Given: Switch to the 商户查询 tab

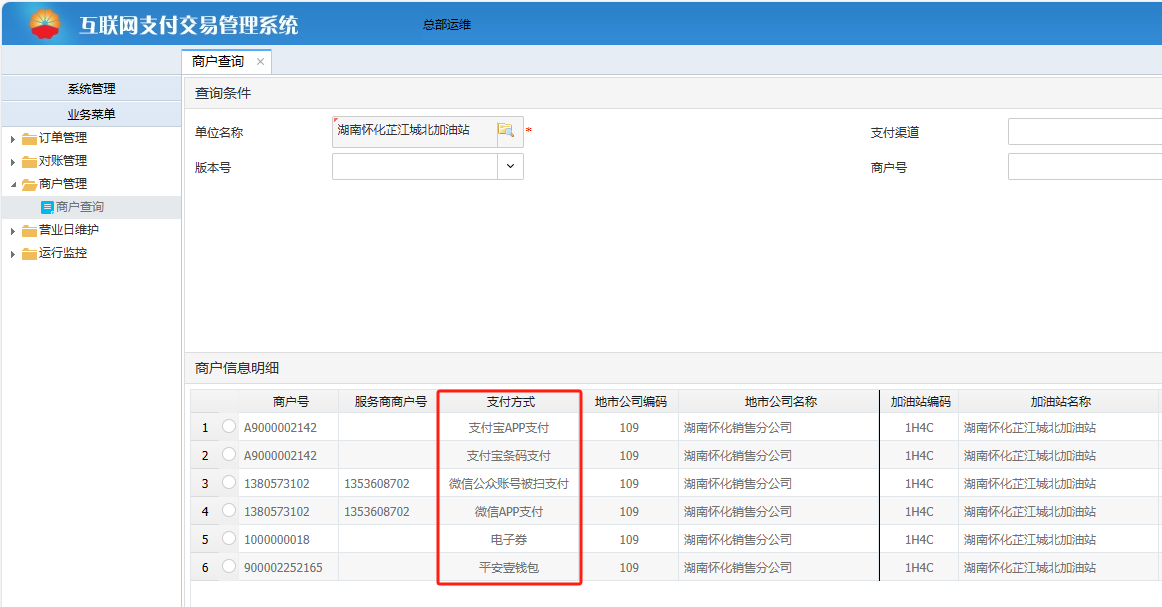Looking at the screenshot, I should coord(218,62).
